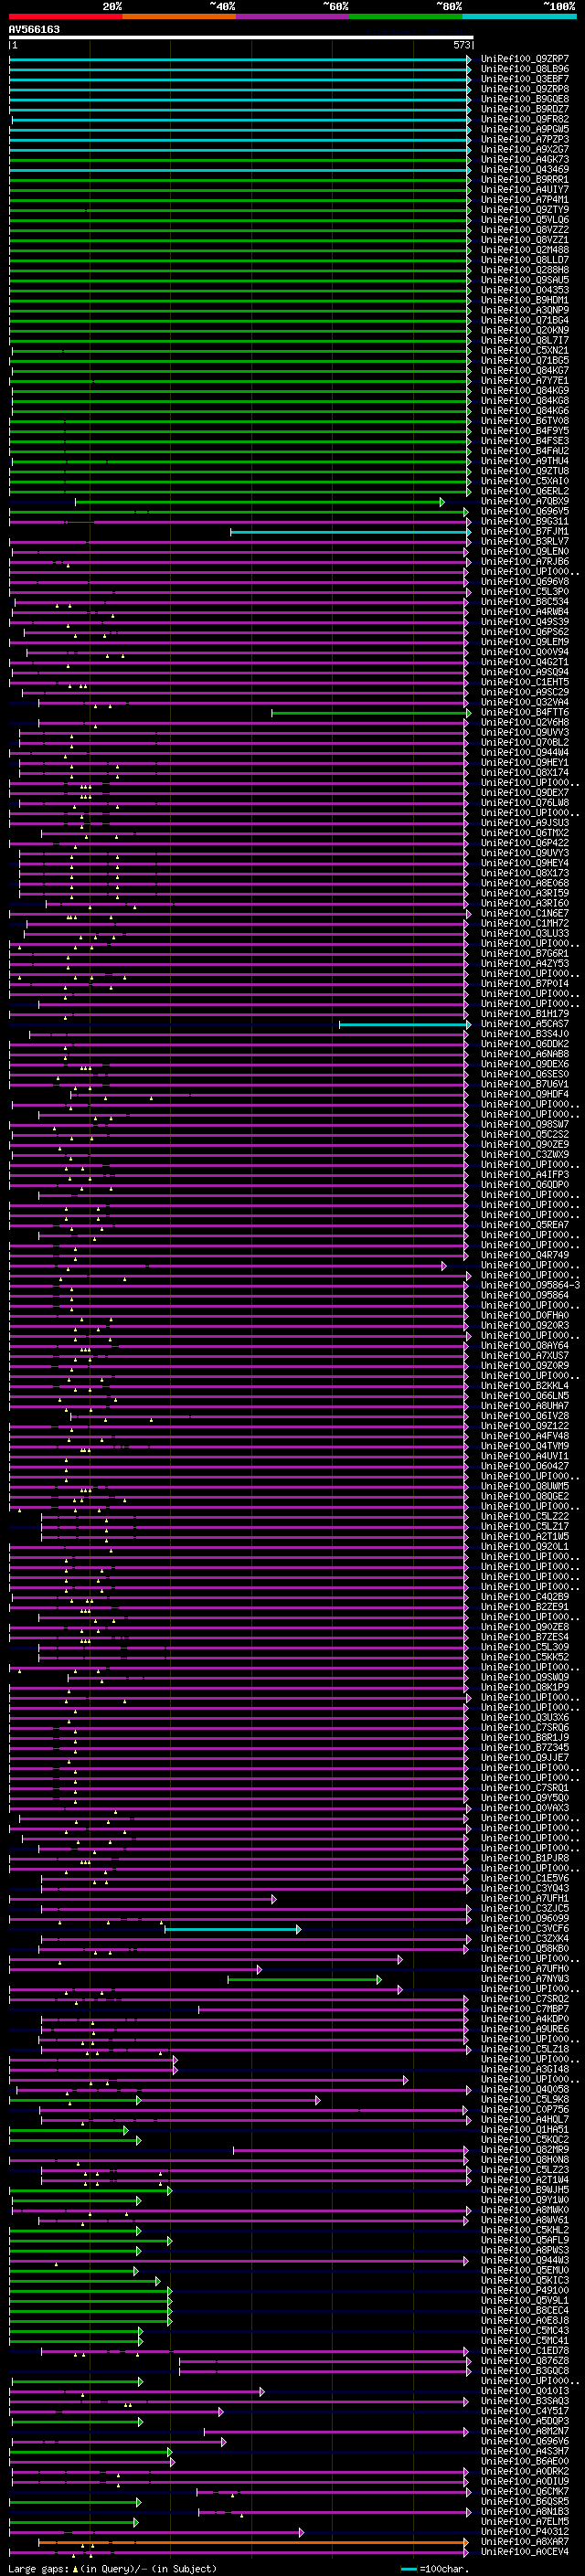Click the short green alignment bar for A7QBX9
The width and height of the screenshot is (585, 2576).
click(x=260, y=502)
